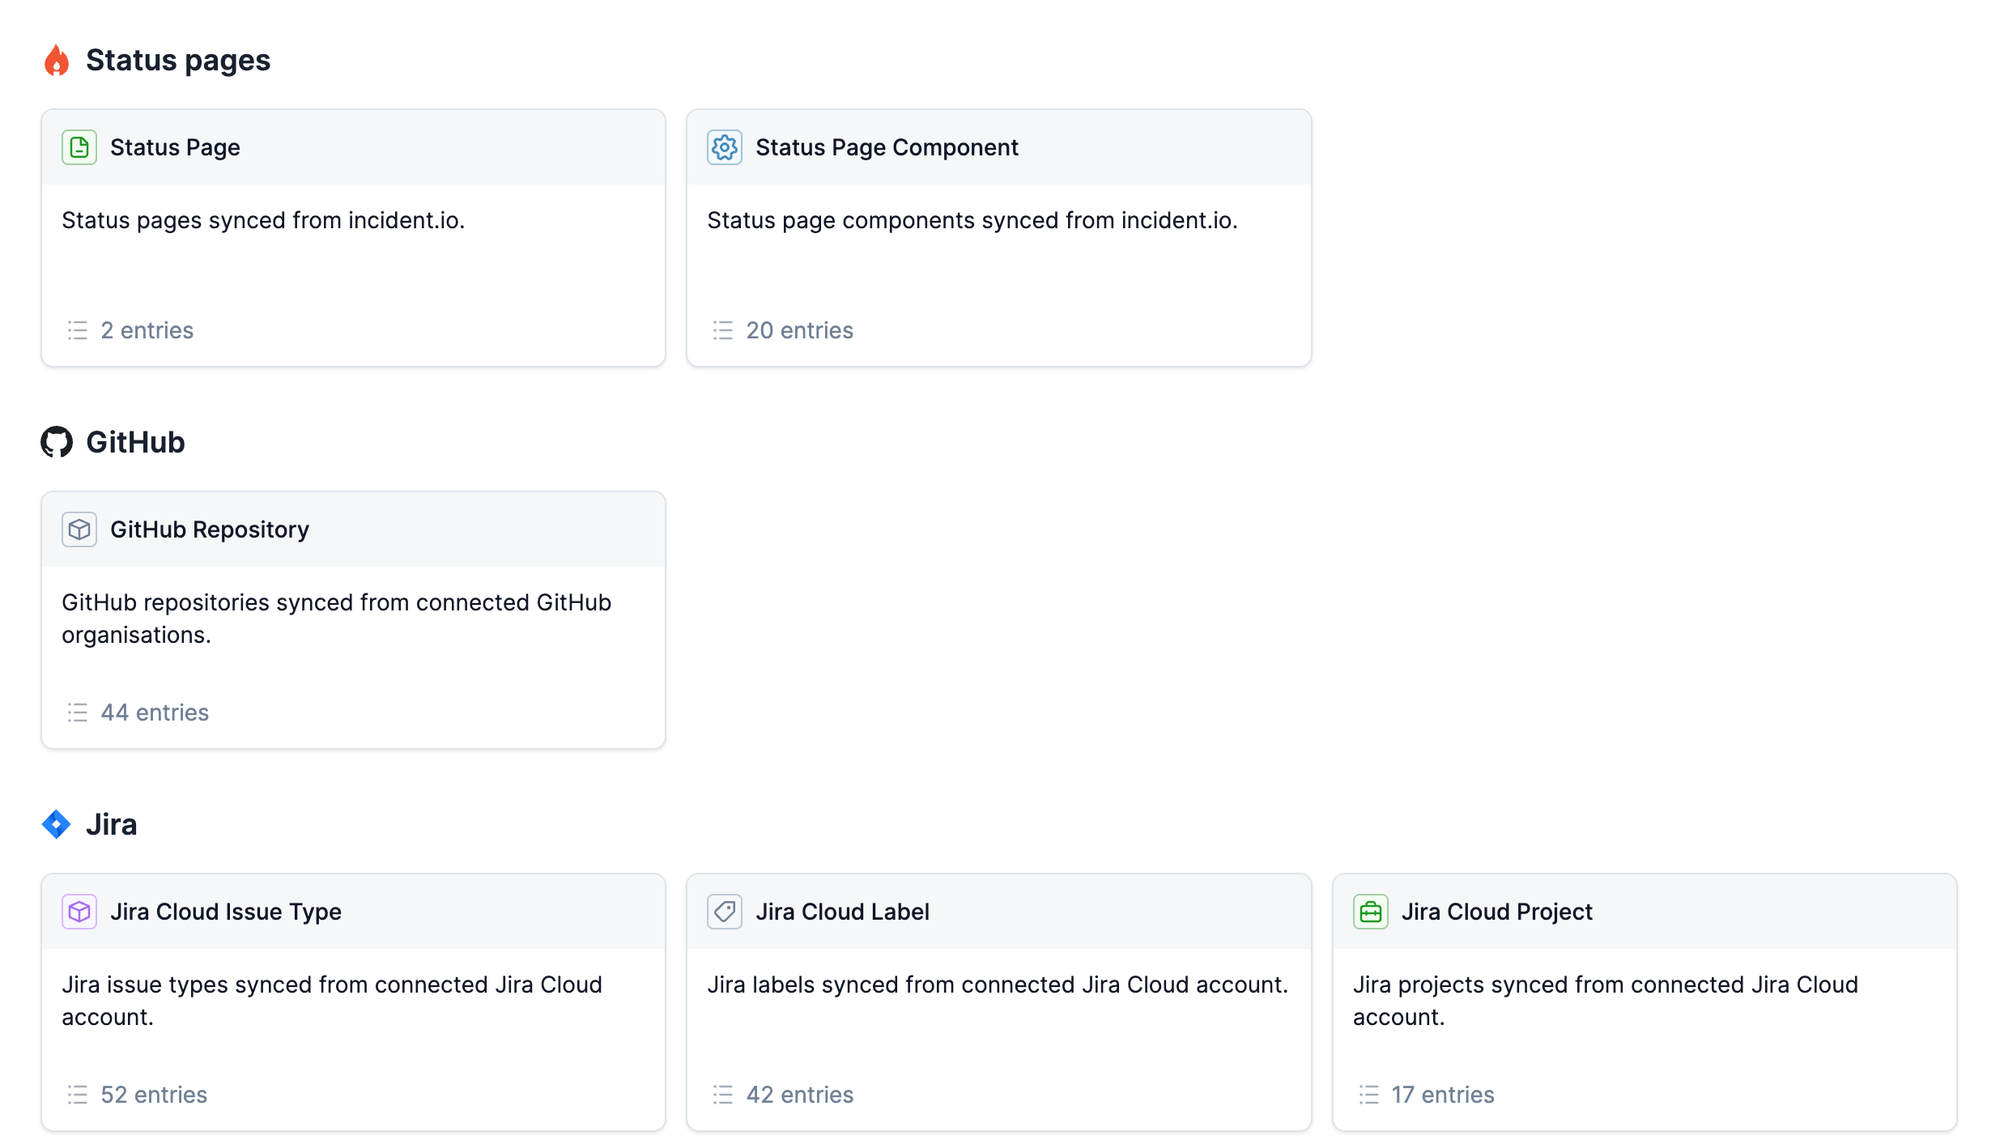Open the Status Page catalog card
2000x1148 pixels.
175,148
